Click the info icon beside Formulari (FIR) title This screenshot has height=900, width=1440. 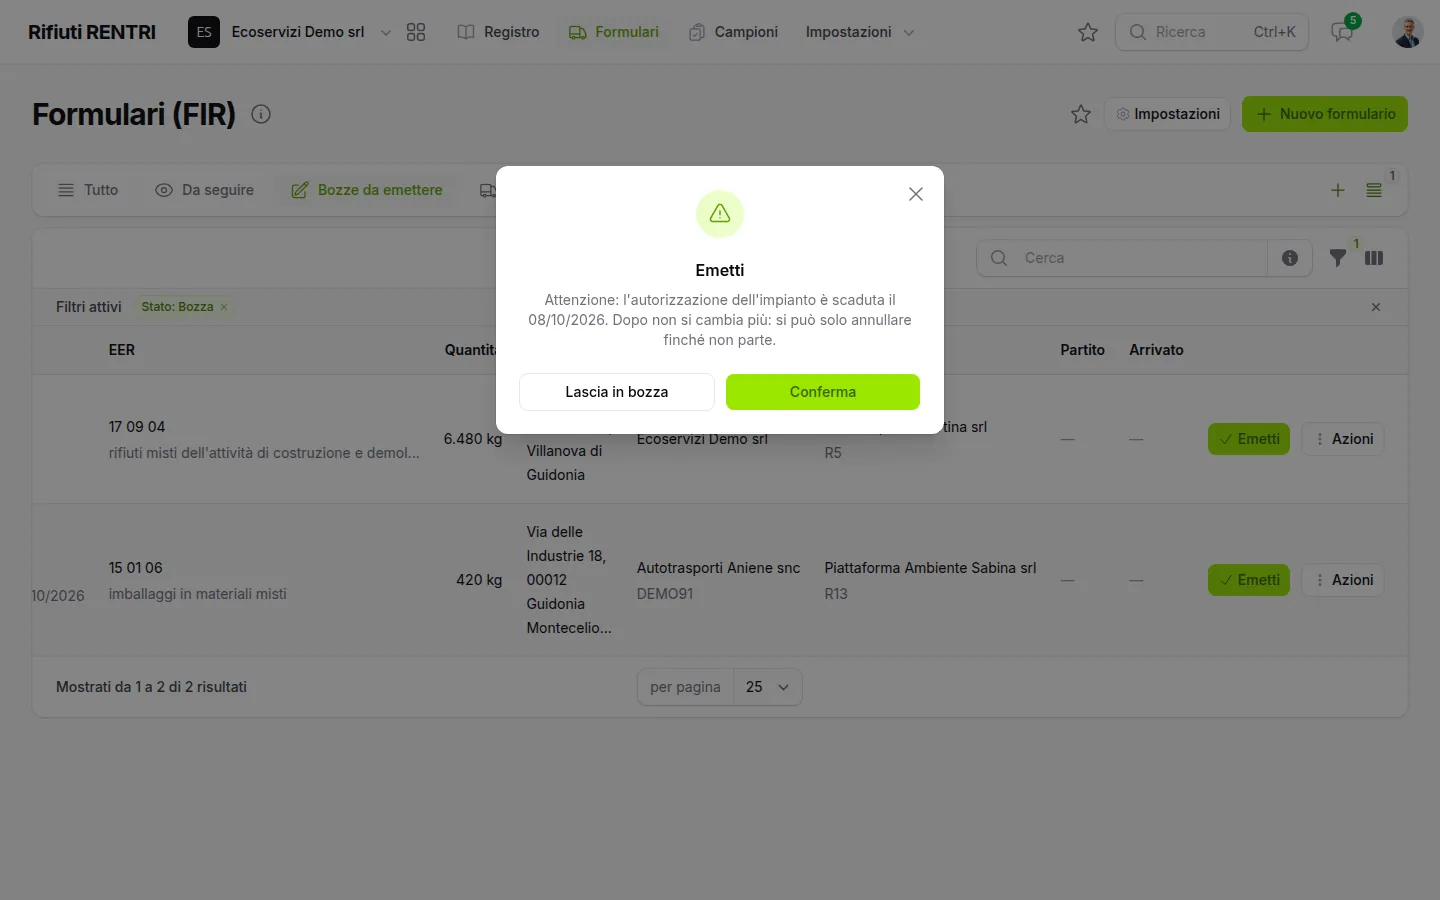[x=261, y=114]
